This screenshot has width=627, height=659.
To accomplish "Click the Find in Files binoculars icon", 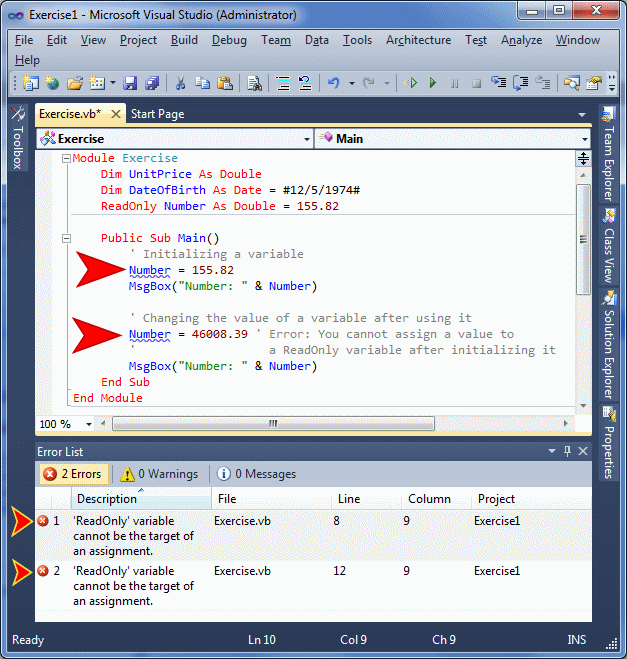I will pyautogui.click(x=254, y=83).
